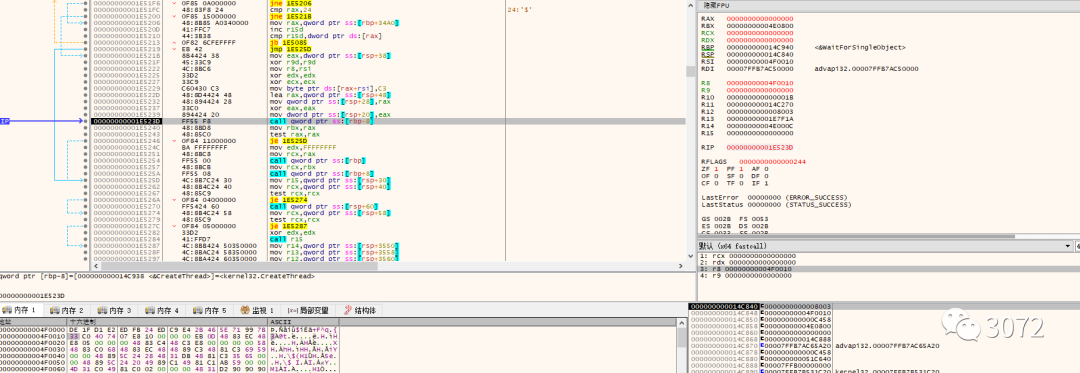1080x373 pixels.
Task: Click the ASCII column header in dump
Action: [281, 322]
